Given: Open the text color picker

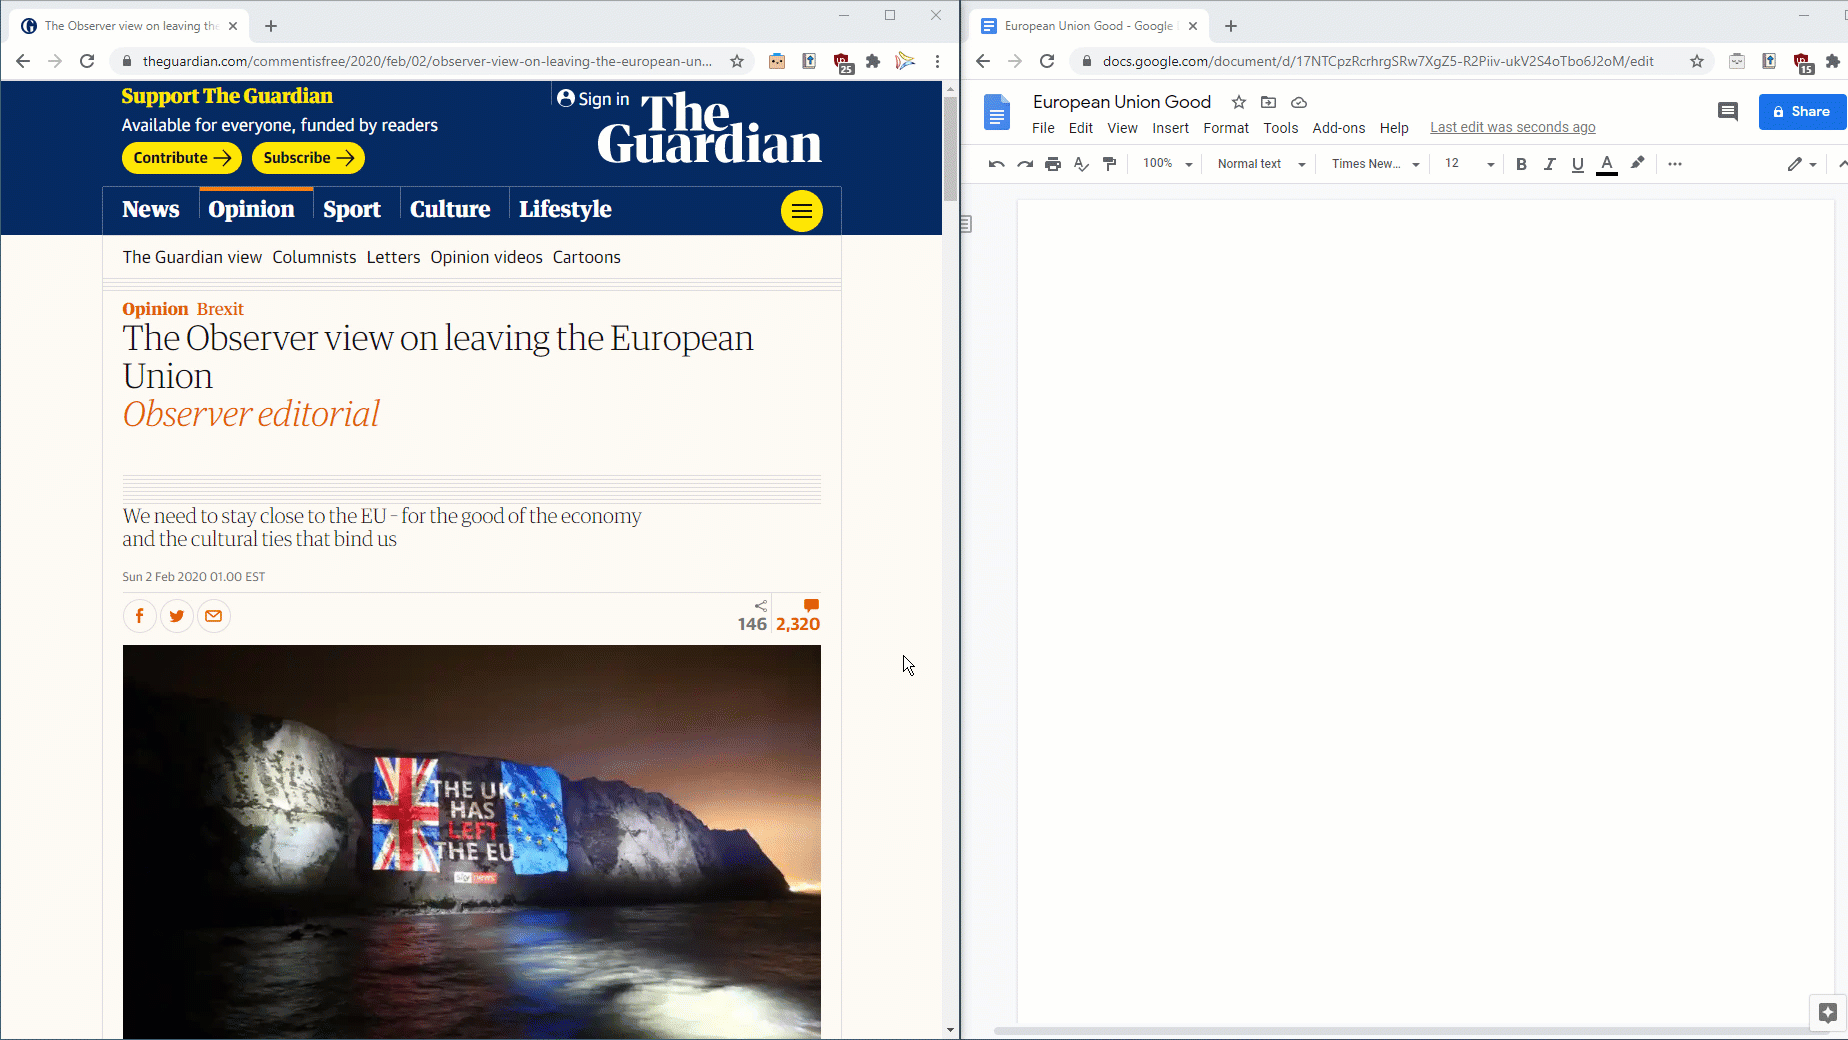Looking at the screenshot, I should tap(1607, 164).
